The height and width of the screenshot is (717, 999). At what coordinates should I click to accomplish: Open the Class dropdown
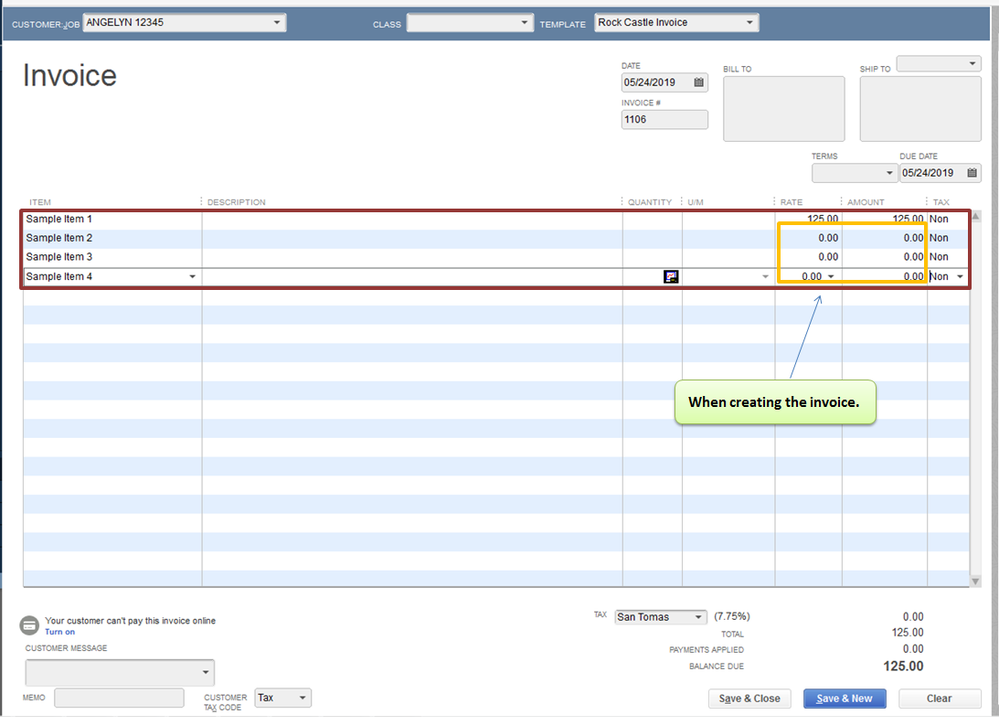524,22
